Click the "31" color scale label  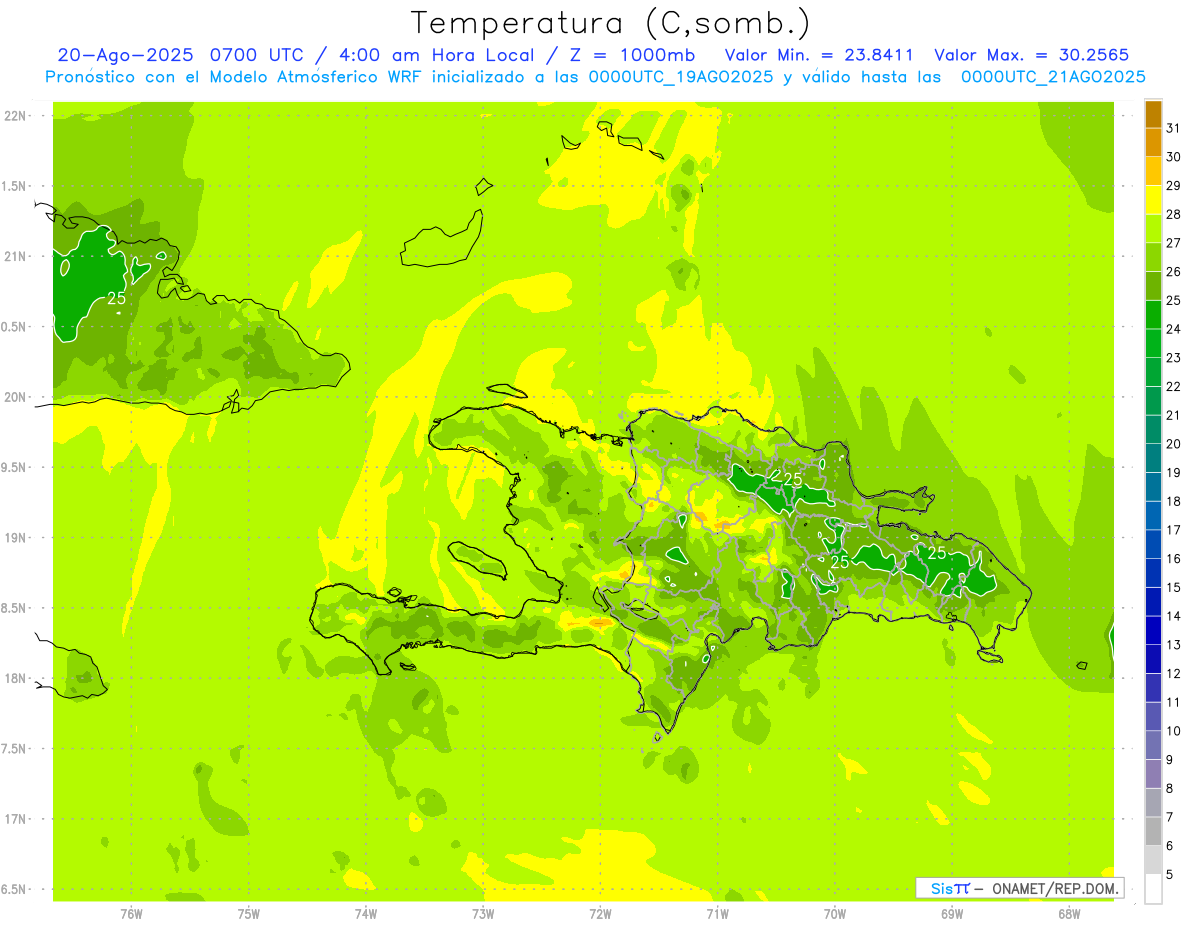click(1174, 128)
